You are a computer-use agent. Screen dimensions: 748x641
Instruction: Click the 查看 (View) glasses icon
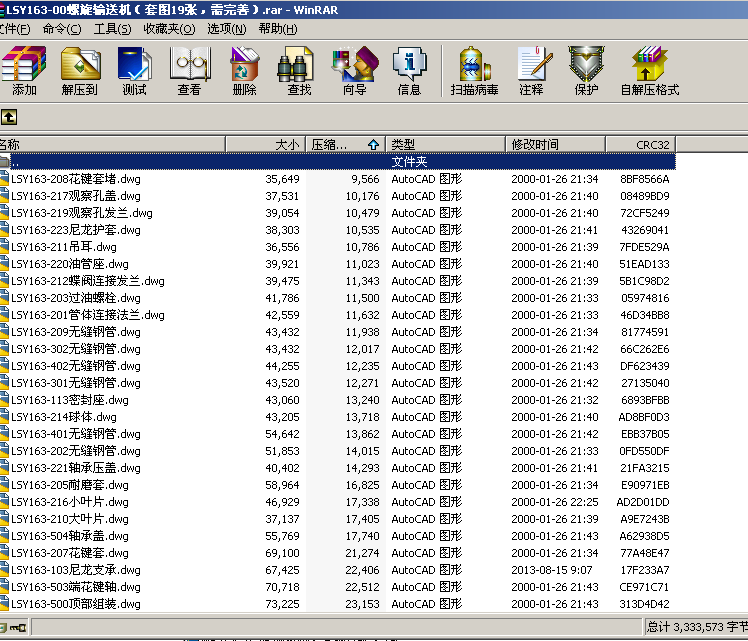pos(189,70)
